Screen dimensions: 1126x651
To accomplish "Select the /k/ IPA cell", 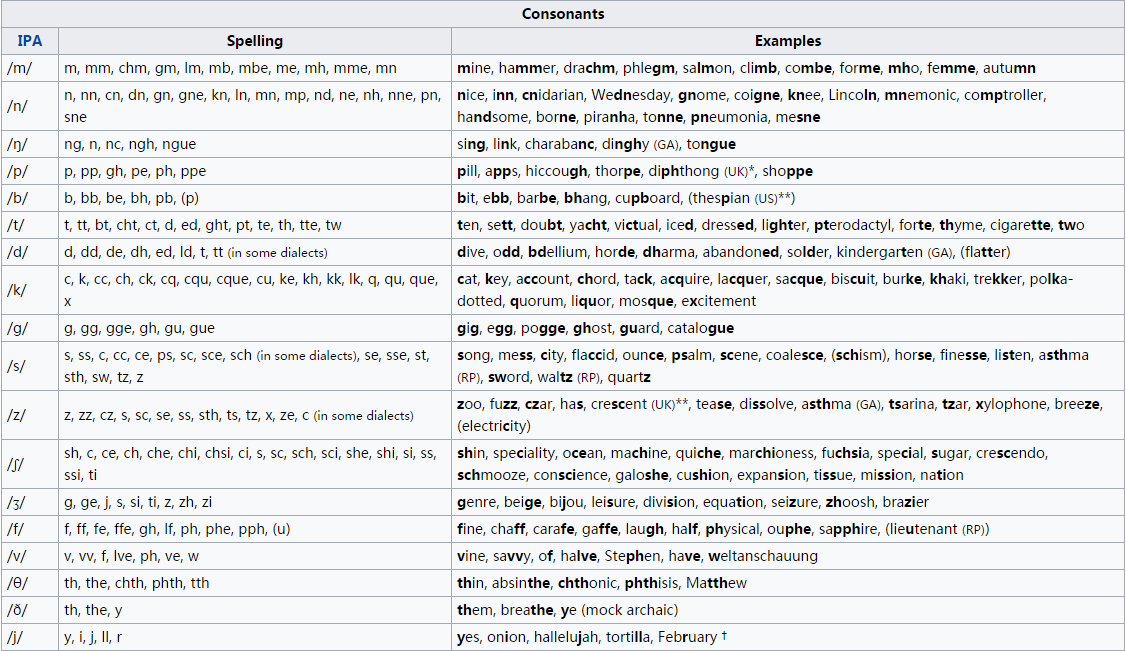I will [x=29, y=290].
